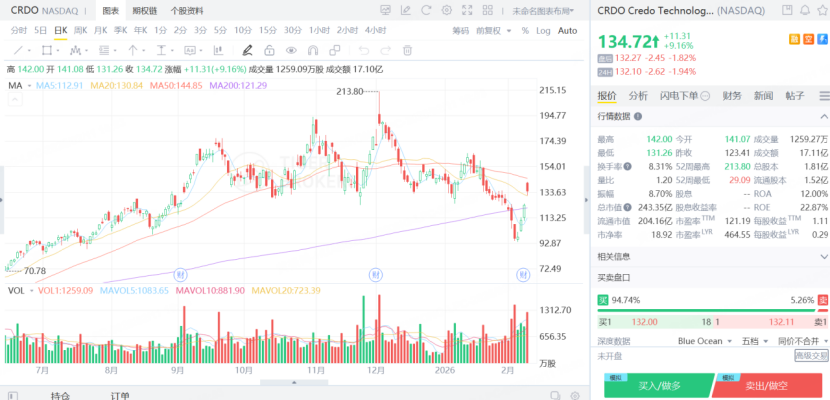Select the Fibonacci levels drawing tool

(104, 51)
